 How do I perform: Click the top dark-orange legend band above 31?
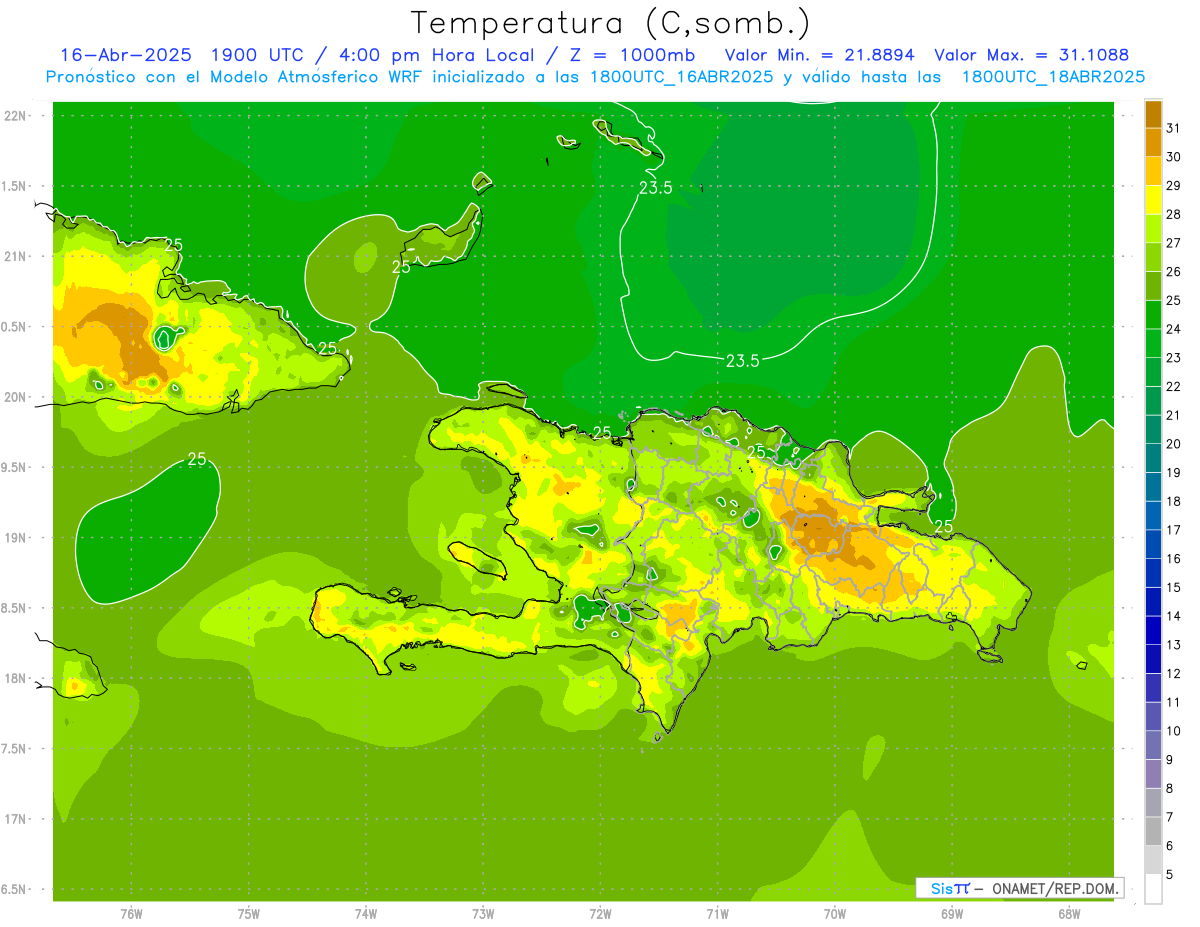tap(1153, 113)
